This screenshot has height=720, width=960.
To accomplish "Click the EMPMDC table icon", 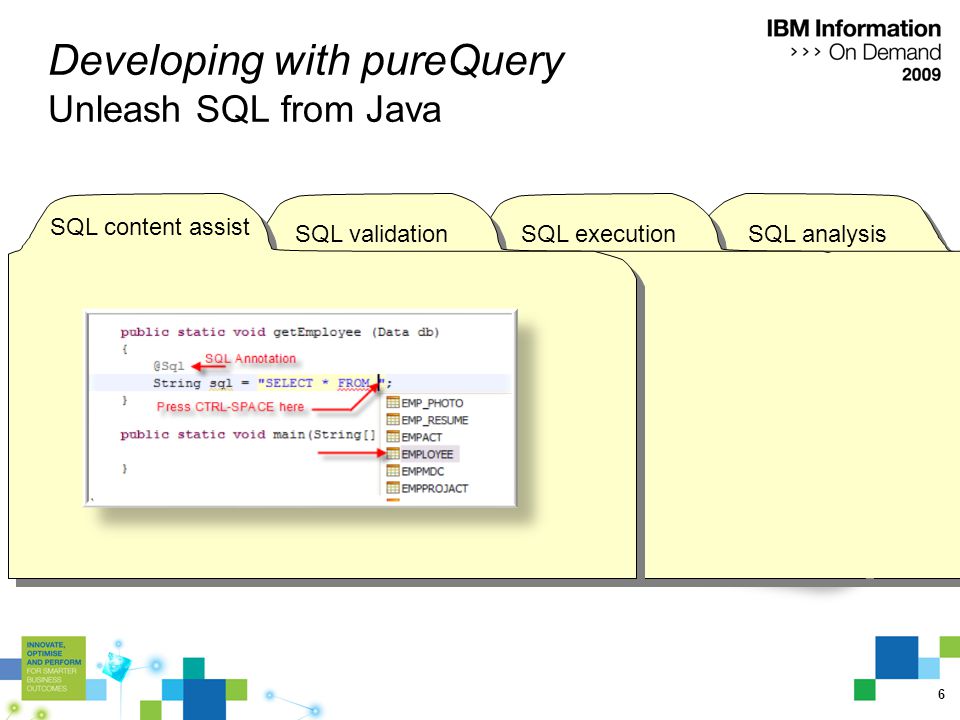I will pos(393,471).
